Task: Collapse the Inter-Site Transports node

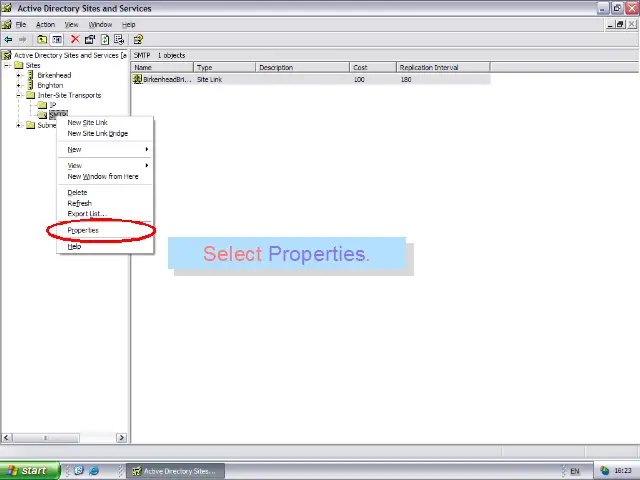Action: (x=18, y=95)
